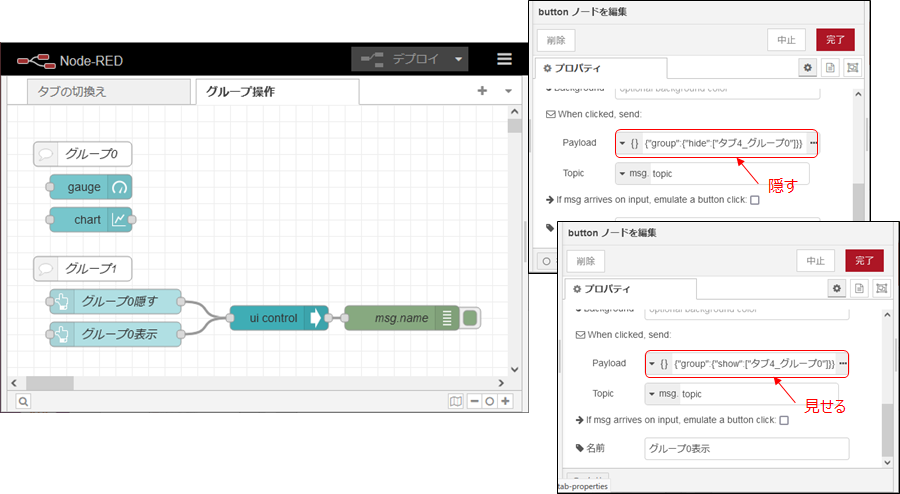This screenshot has width=900, height=494.
Task: Click the search flows magnifier icon
Action: tap(22, 401)
